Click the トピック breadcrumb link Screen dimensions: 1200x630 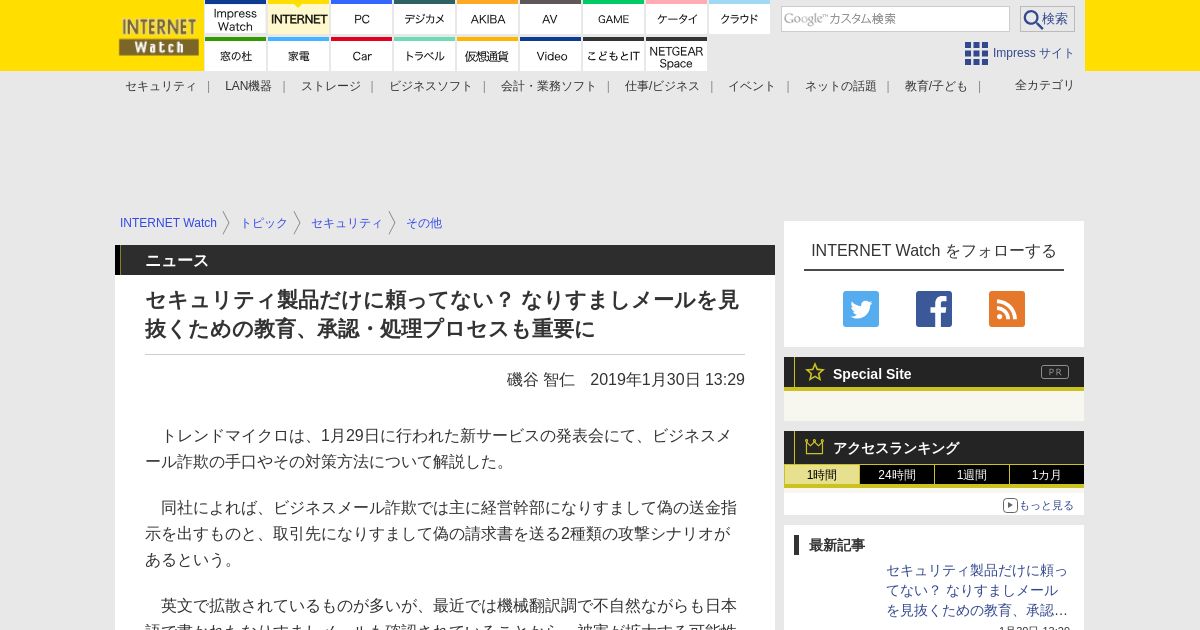264,223
